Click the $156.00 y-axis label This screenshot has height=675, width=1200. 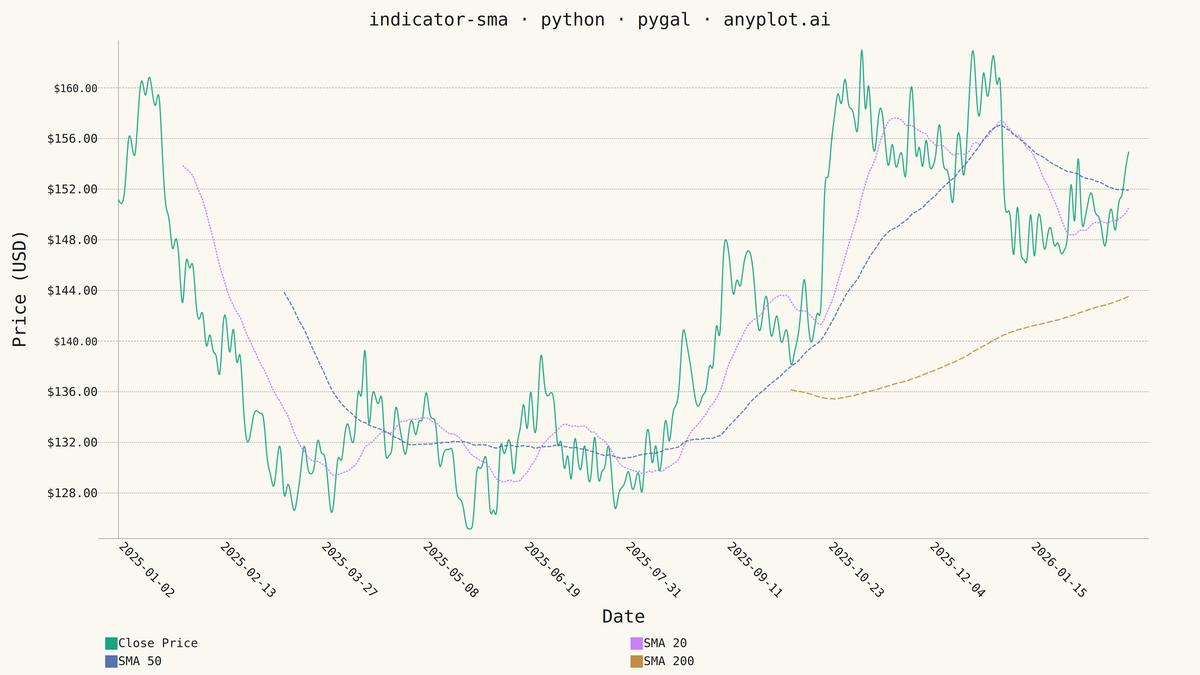click(x=72, y=138)
